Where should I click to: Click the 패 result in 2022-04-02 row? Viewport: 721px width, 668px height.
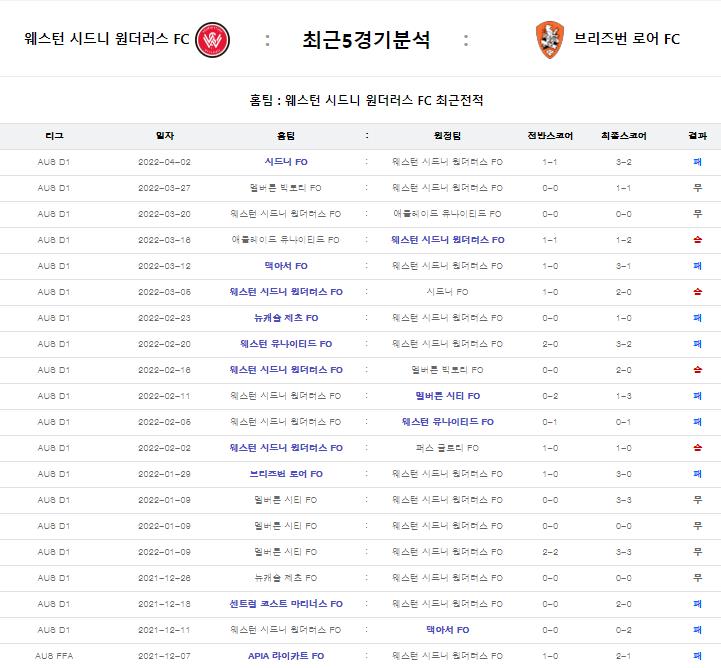point(698,162)
